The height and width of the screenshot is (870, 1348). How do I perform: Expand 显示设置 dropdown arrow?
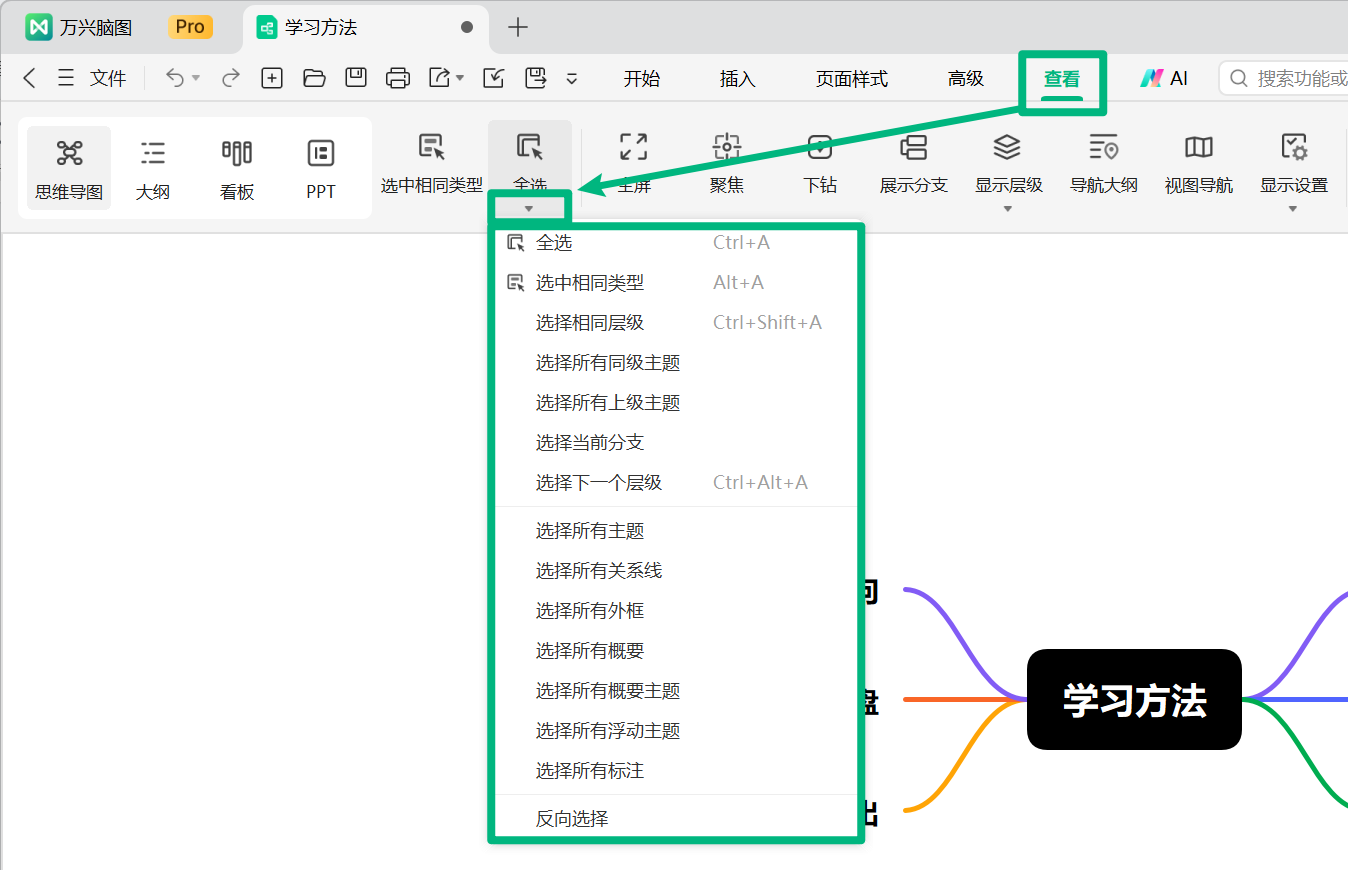click(x=1293, y=209)
